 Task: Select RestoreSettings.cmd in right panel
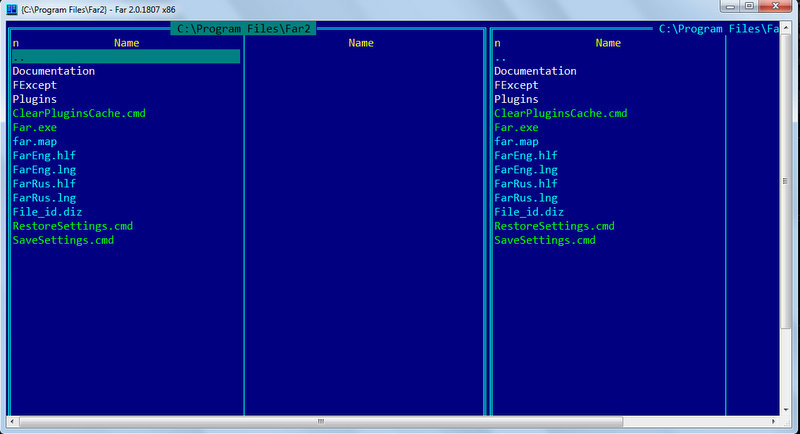click(555, 226)
